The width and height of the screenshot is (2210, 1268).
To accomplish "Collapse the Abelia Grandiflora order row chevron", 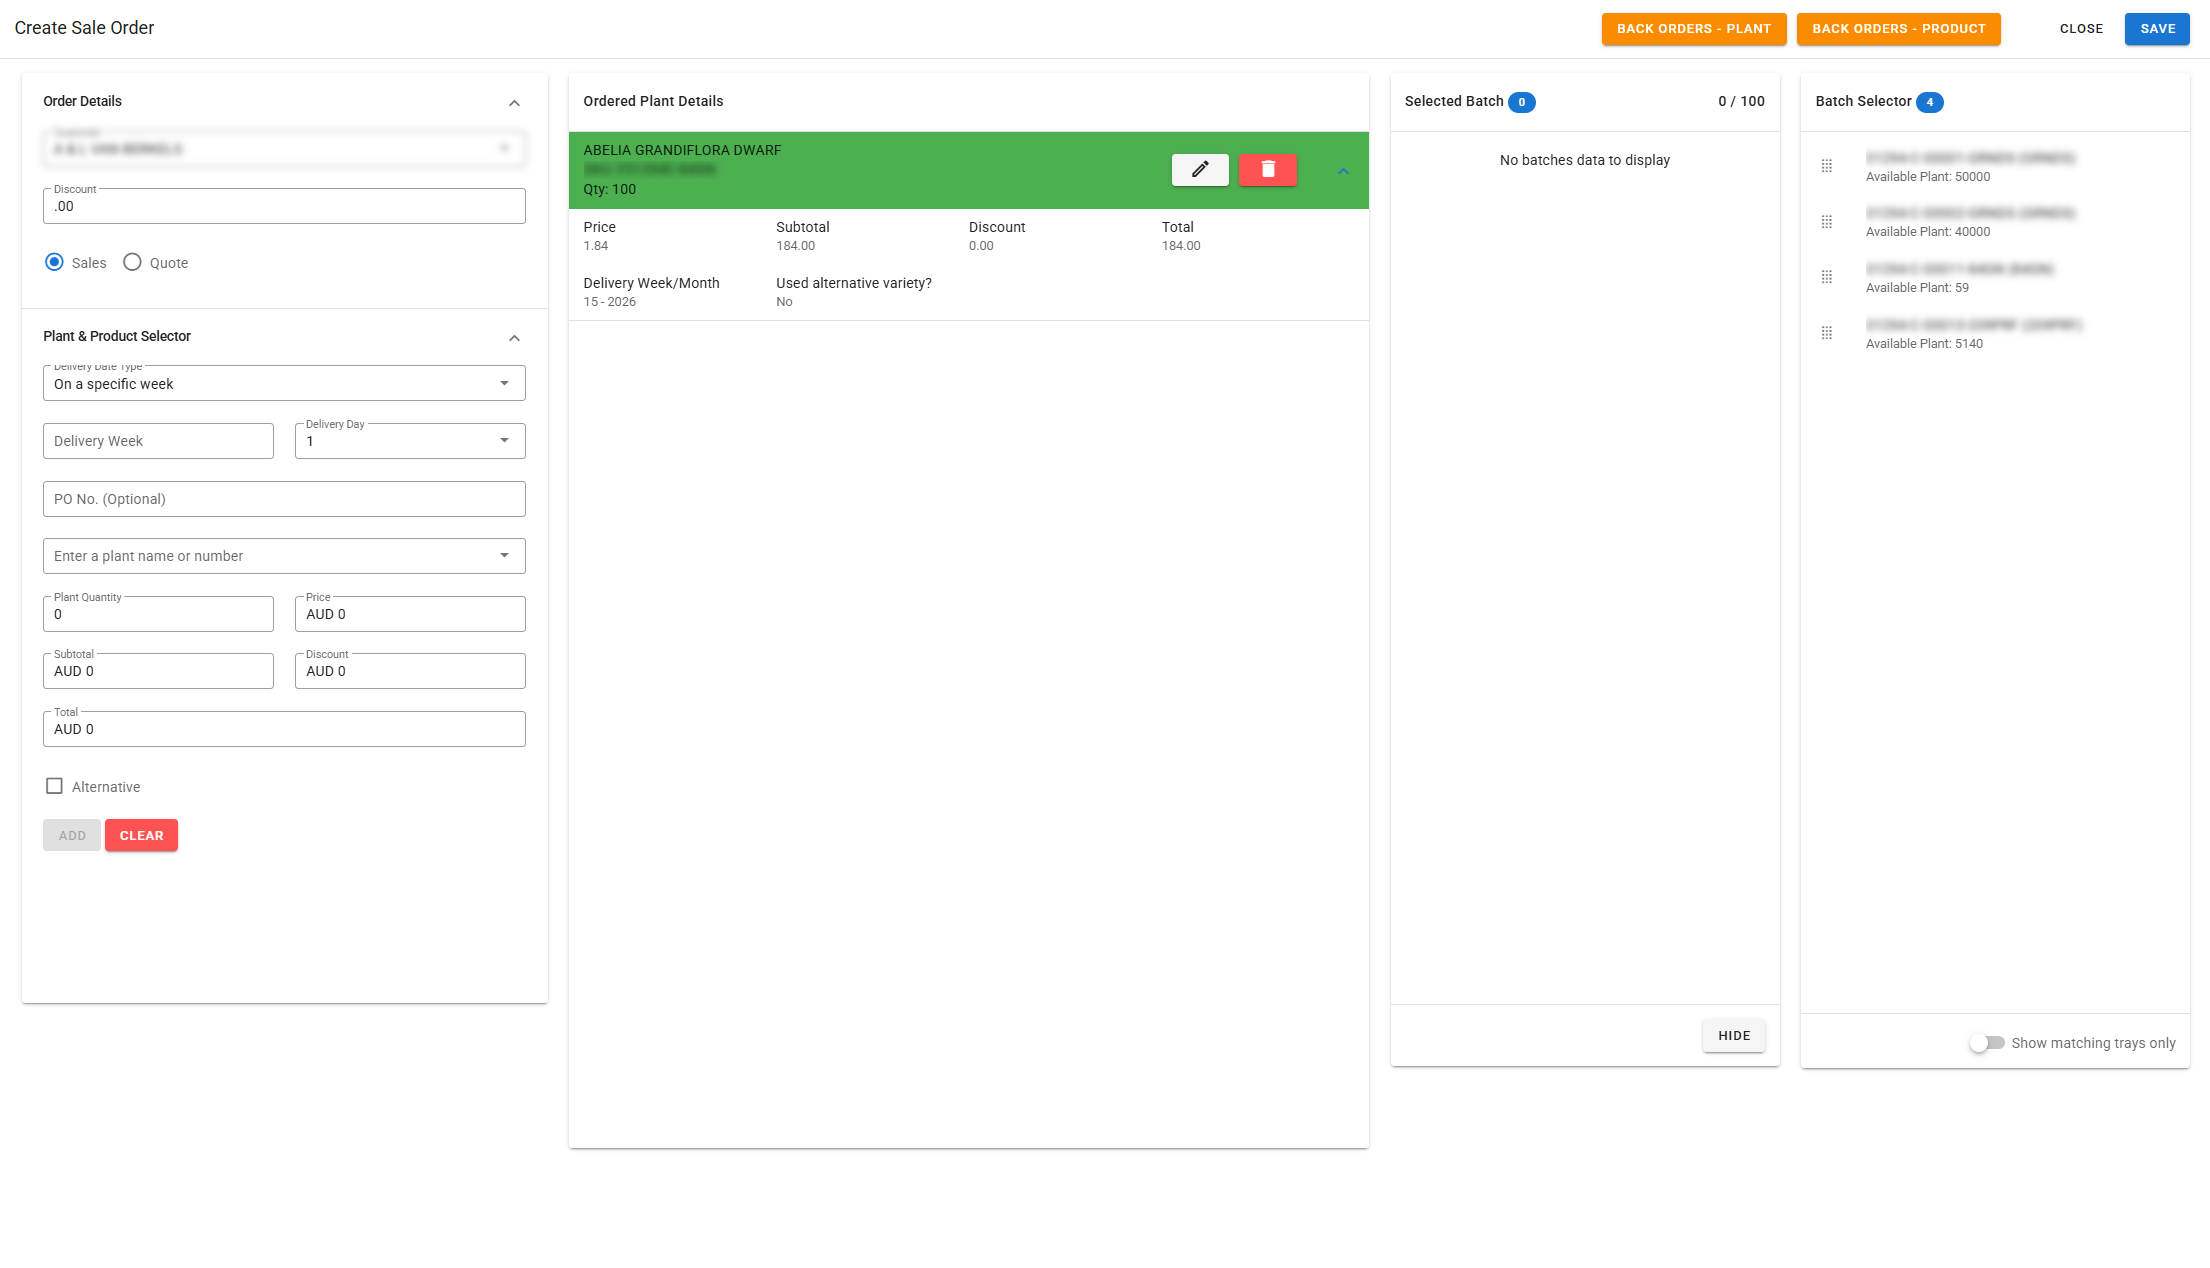I will click(1343, 171).
